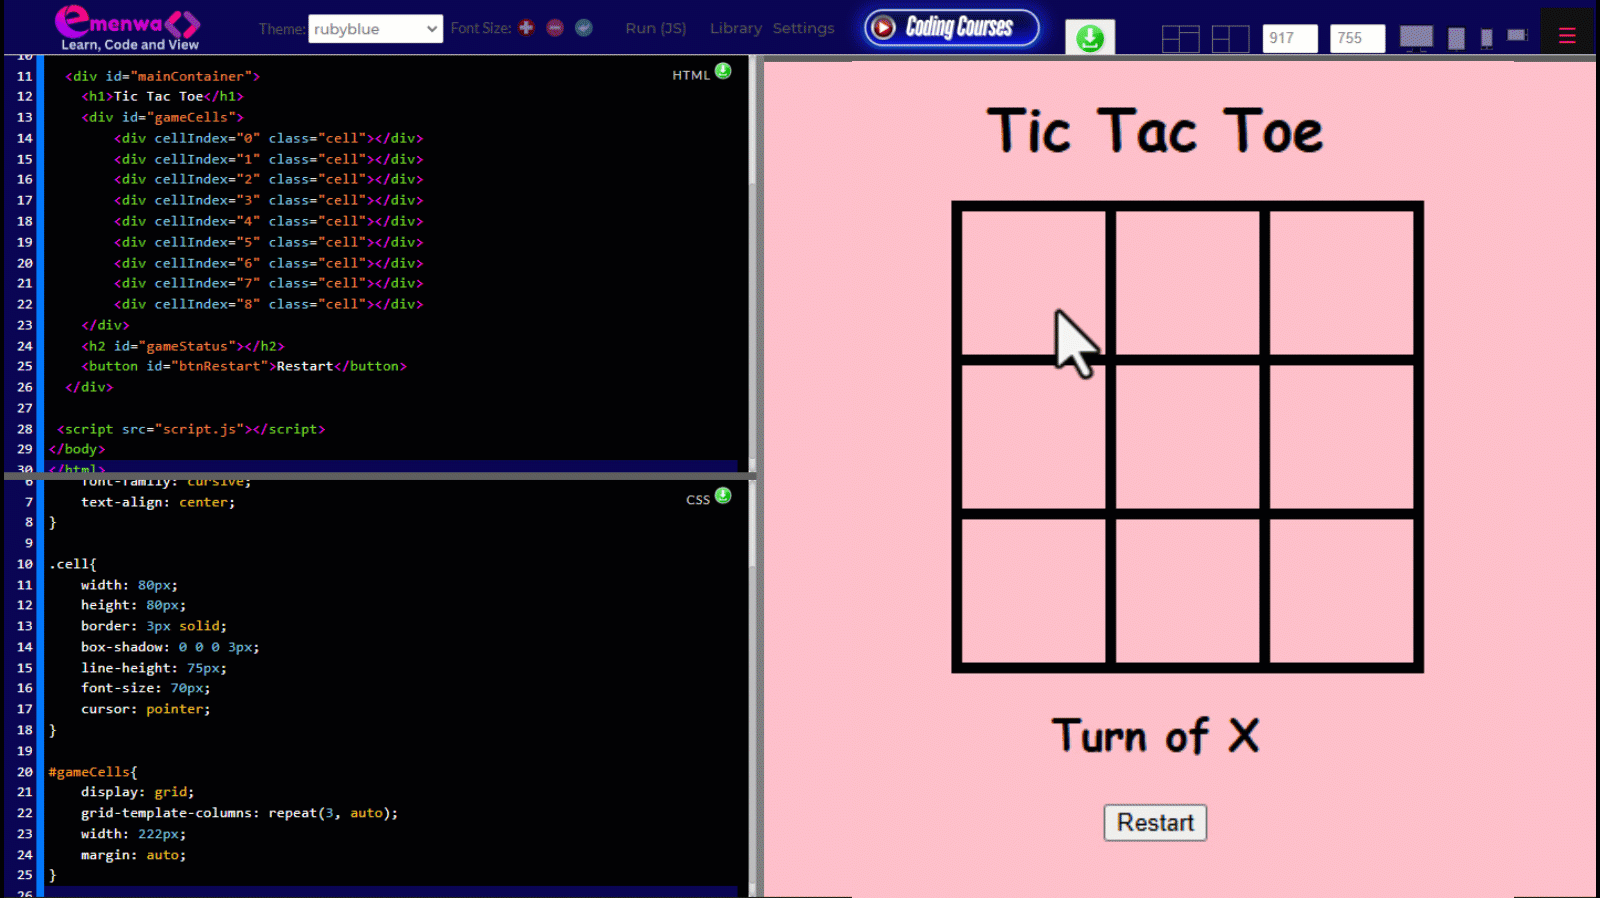The width and height of the screenshot is (1600, 898).
Task: Click Run (JS) in the top bar
Action: 655,28
